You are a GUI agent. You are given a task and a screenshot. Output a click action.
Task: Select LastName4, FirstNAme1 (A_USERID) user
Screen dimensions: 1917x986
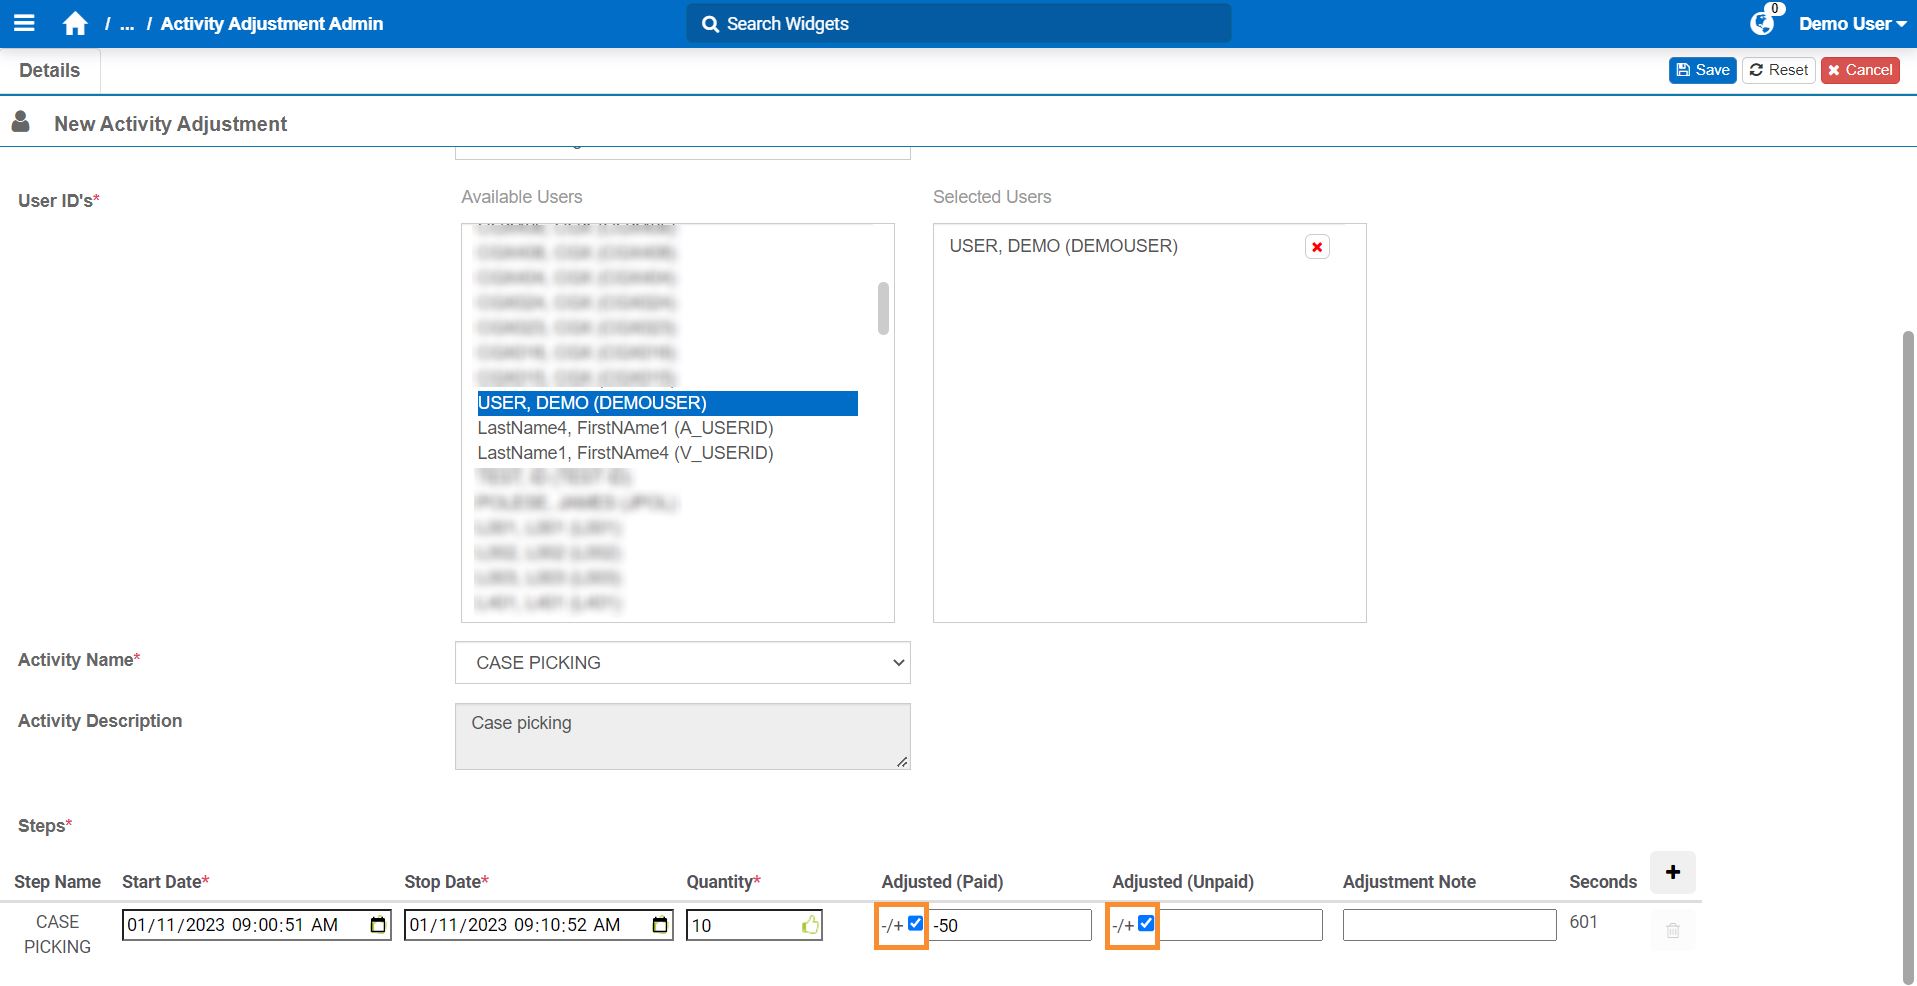625,428
